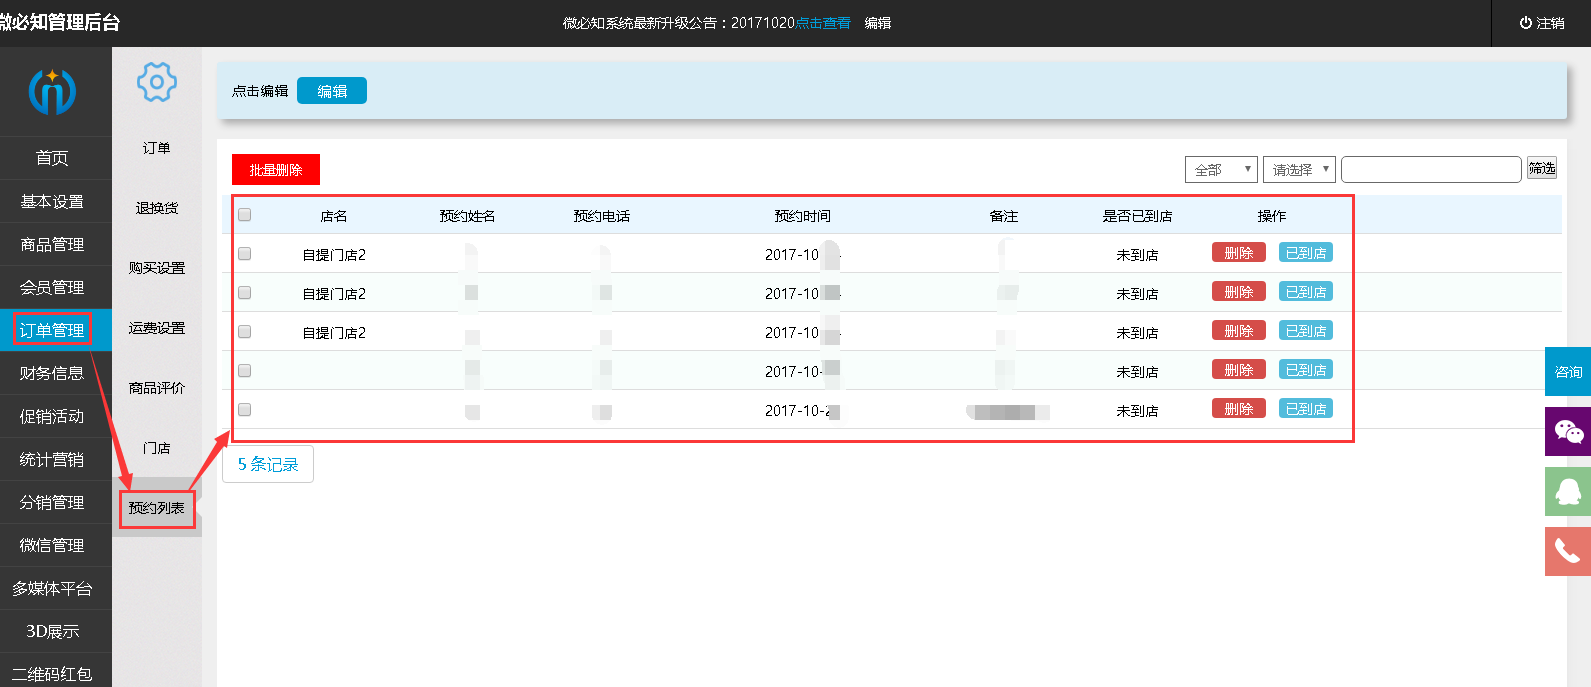Check the last appointment row checkbox
Image resolution: width=1591 pixels, height=687 pixels.
click(245, 410)
